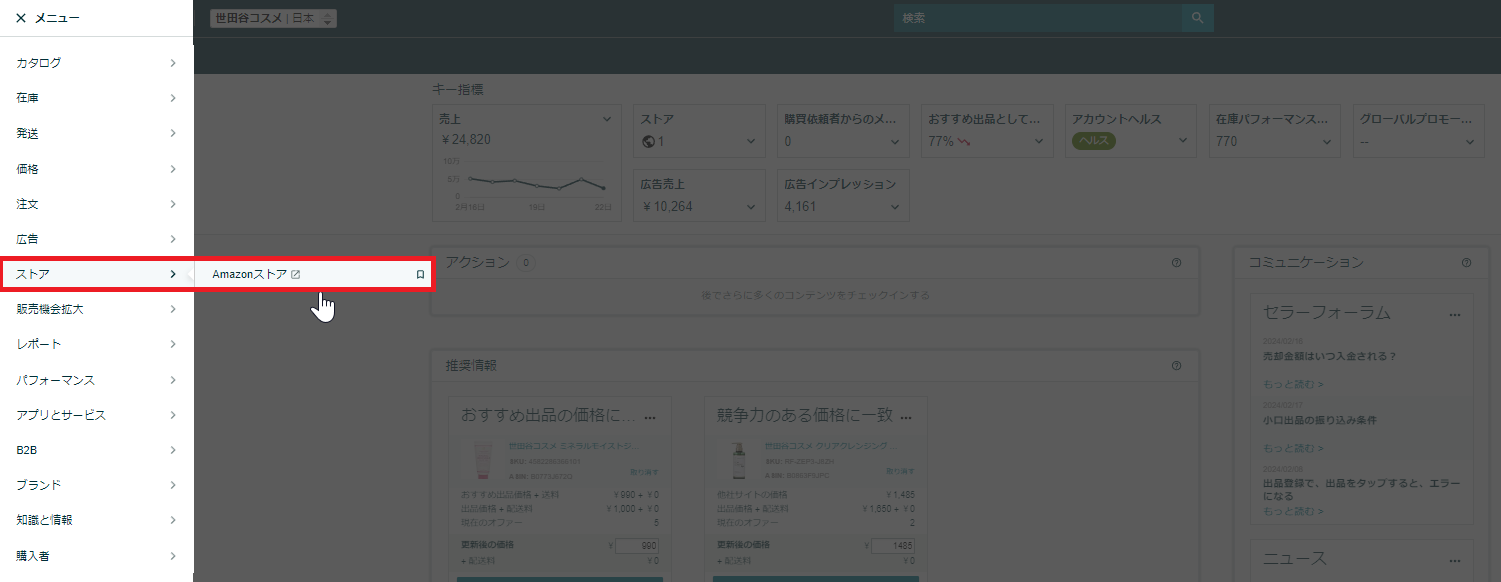Expand the アカウントヘルス card chevron
Image resolution: width=1501 pixels, height=582 pixels.
point(1183,141)
